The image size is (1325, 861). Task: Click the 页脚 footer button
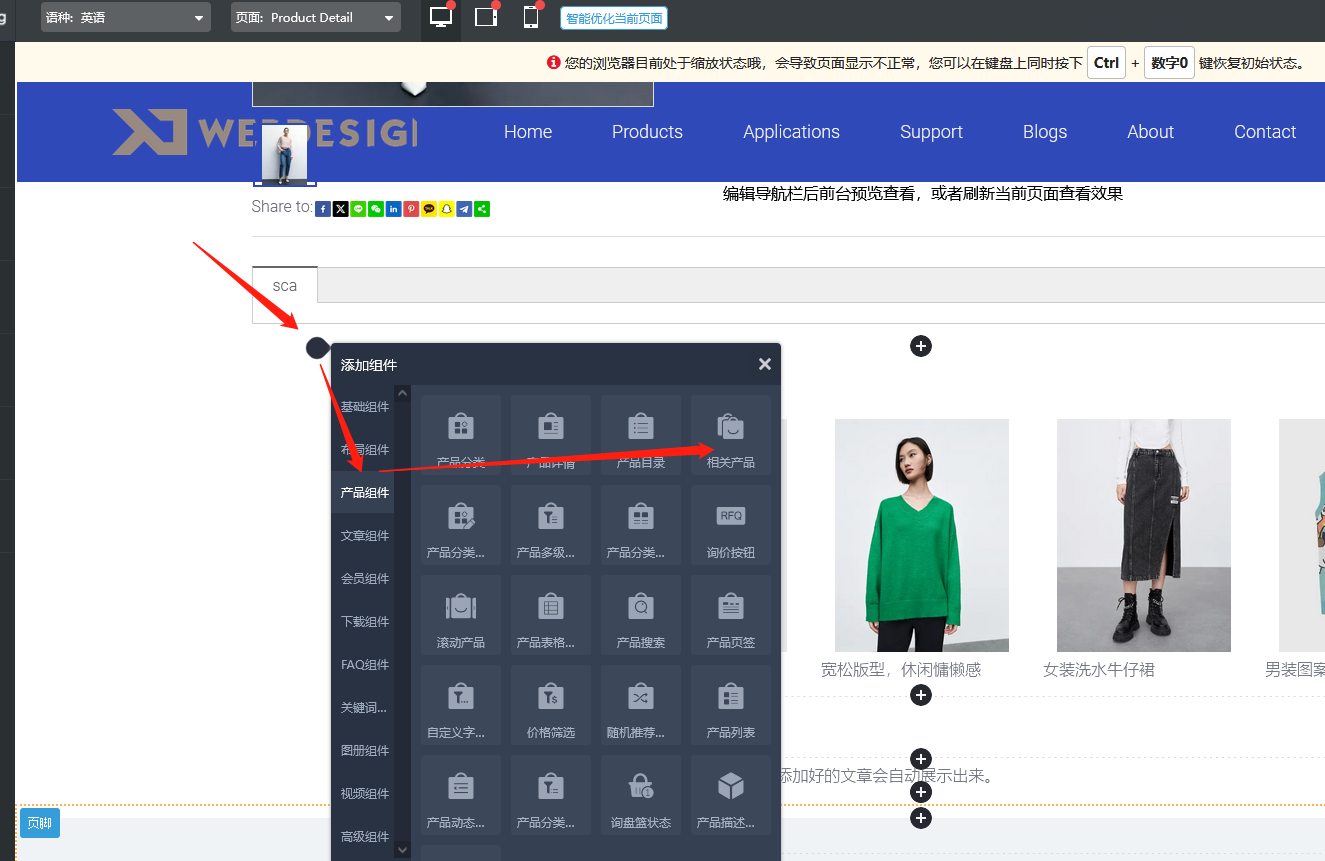pyautogui.click(x=39, y=822)
